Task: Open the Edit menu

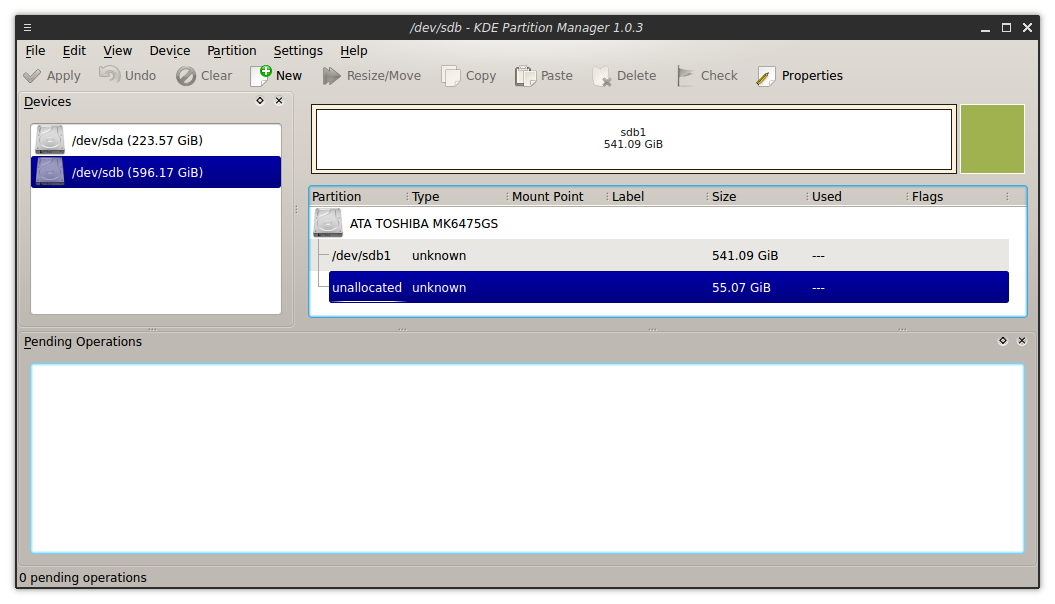Action: coord(74,50)
